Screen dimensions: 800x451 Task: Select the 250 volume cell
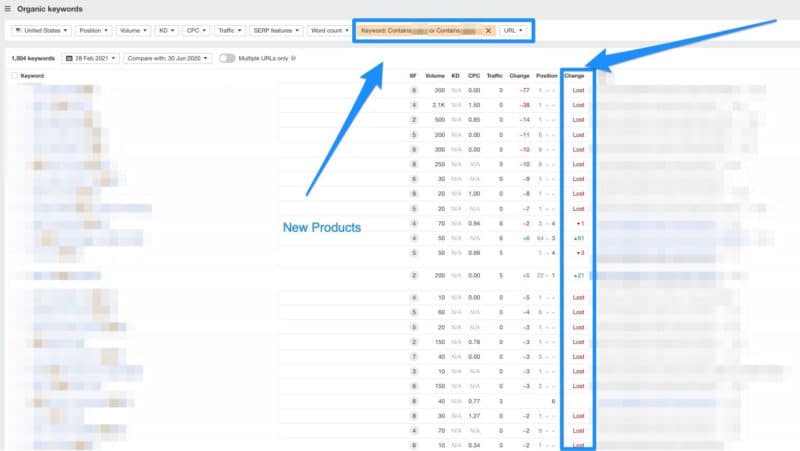pos(440,164)
